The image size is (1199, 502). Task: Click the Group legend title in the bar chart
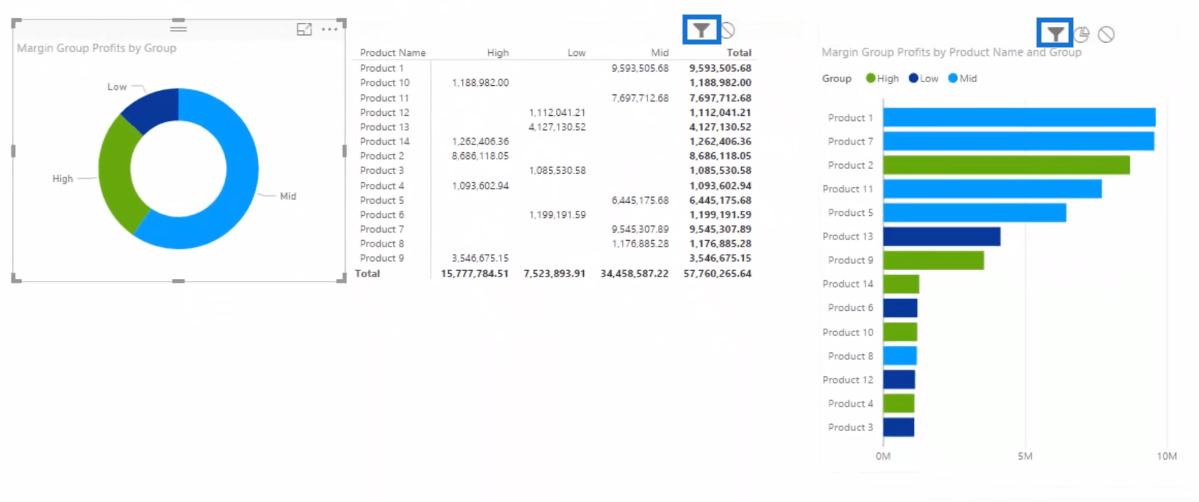837,78
